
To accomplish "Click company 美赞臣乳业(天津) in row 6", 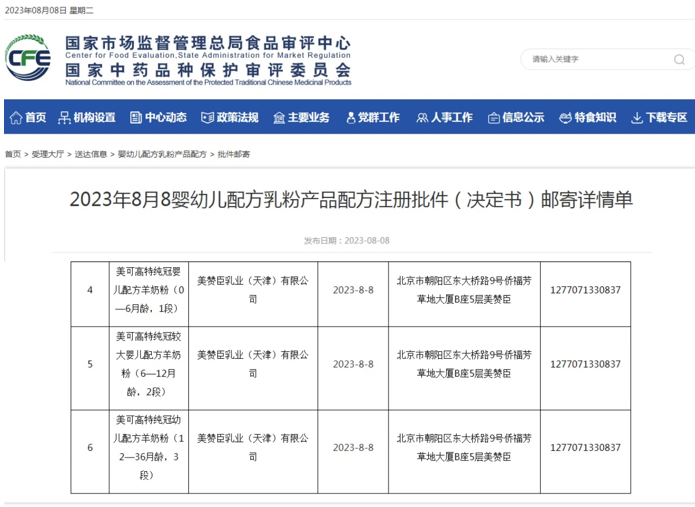I will (253, 447).
